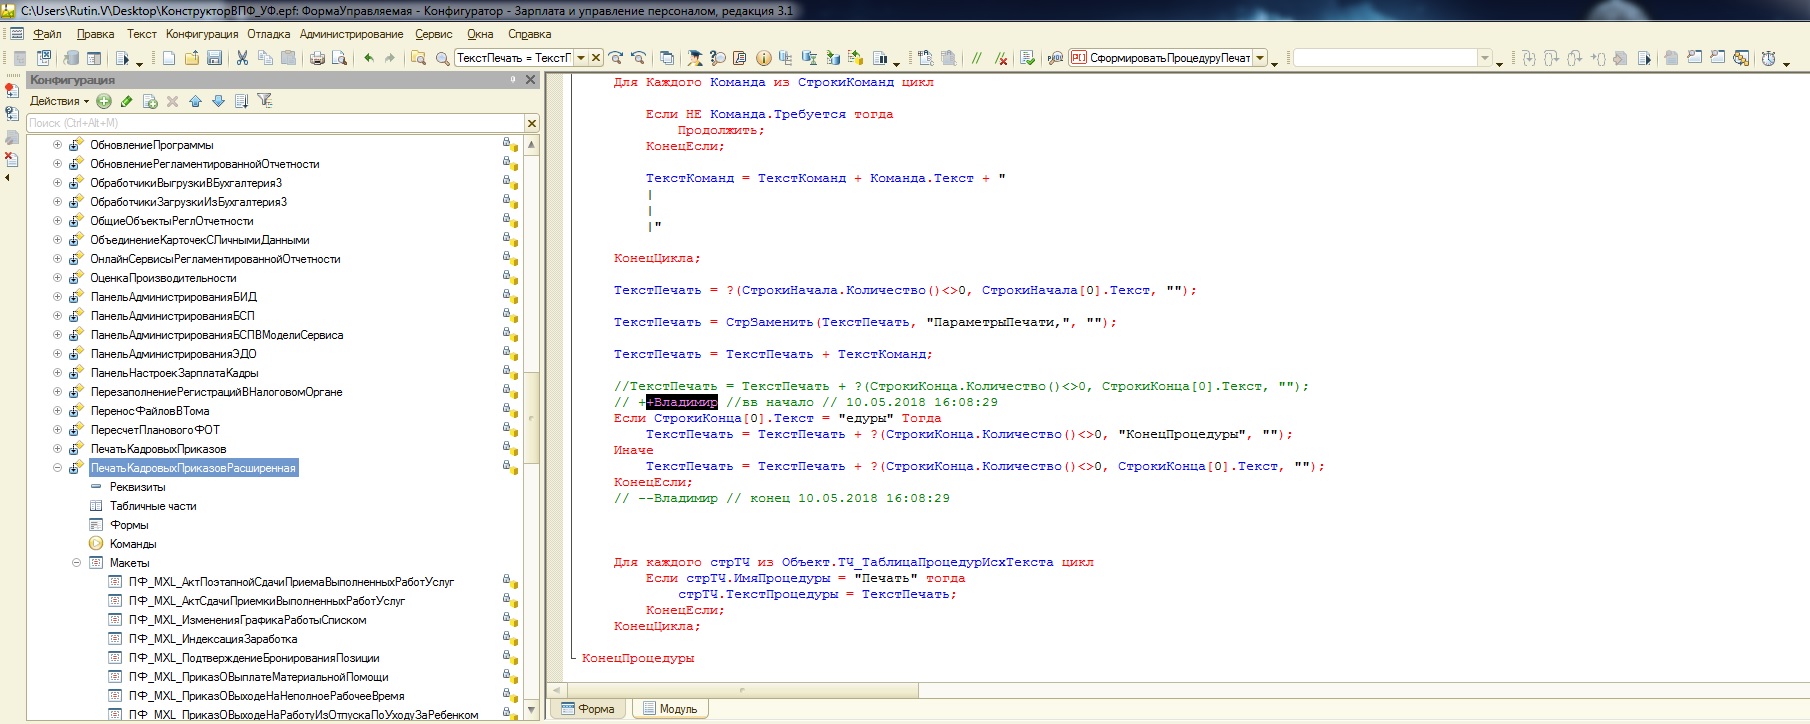The image size is (1810, 724).
Task: Click the go-to-procedure icon by the procedure box
Action: click(1055, 58)
